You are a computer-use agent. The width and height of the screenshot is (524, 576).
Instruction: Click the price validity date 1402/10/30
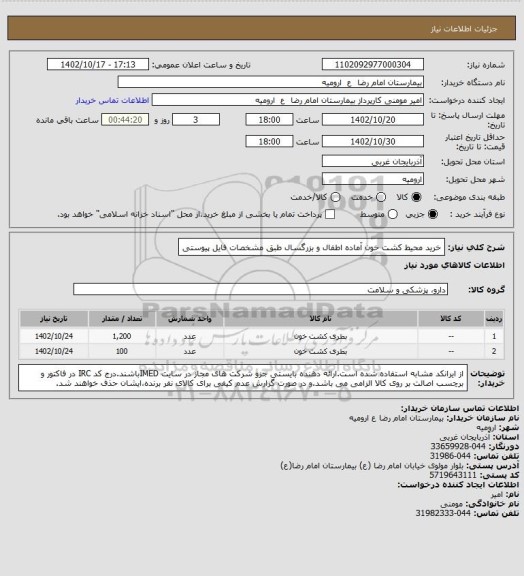[x=373, y=141]
